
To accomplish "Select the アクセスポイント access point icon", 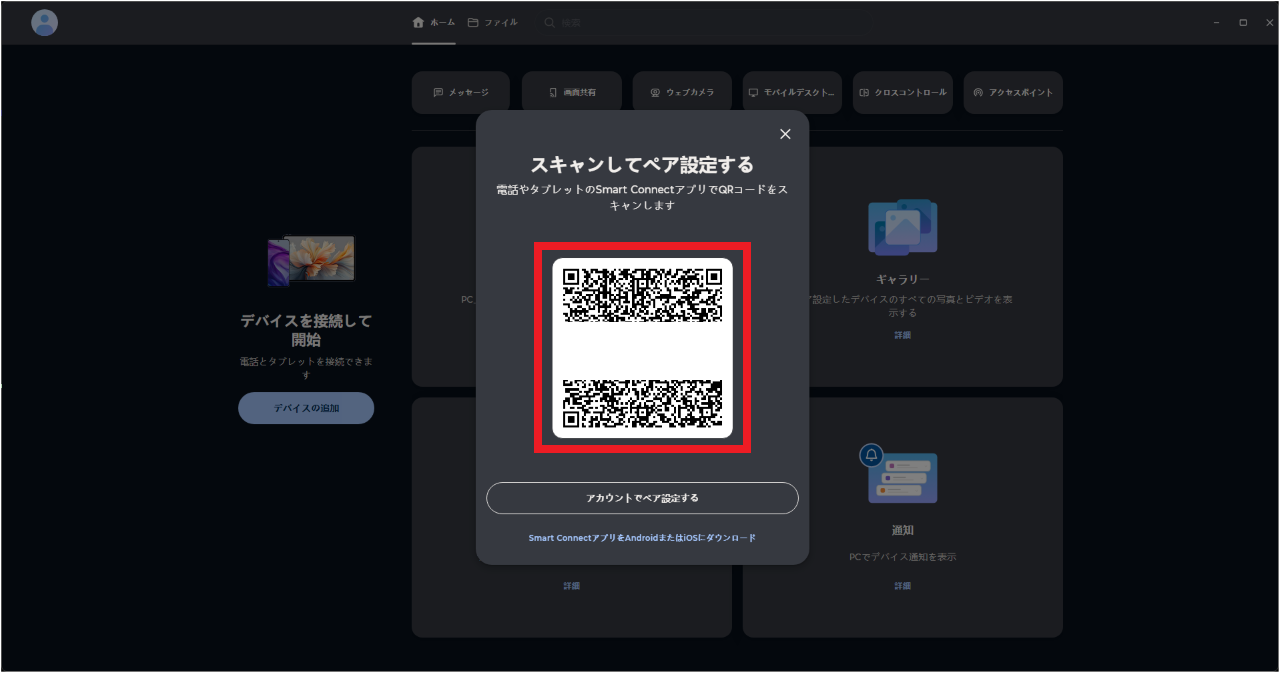I will click(977, 92).
